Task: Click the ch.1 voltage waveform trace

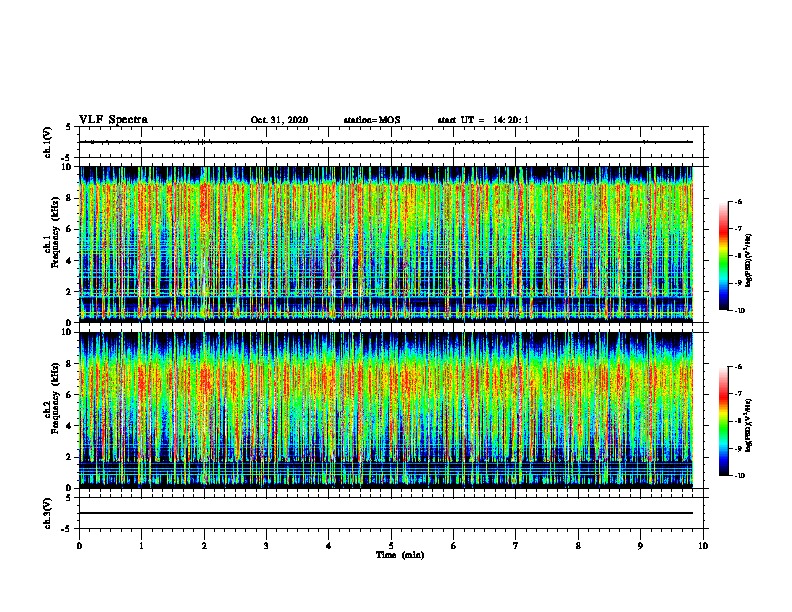Action: (x=386, y=142)
